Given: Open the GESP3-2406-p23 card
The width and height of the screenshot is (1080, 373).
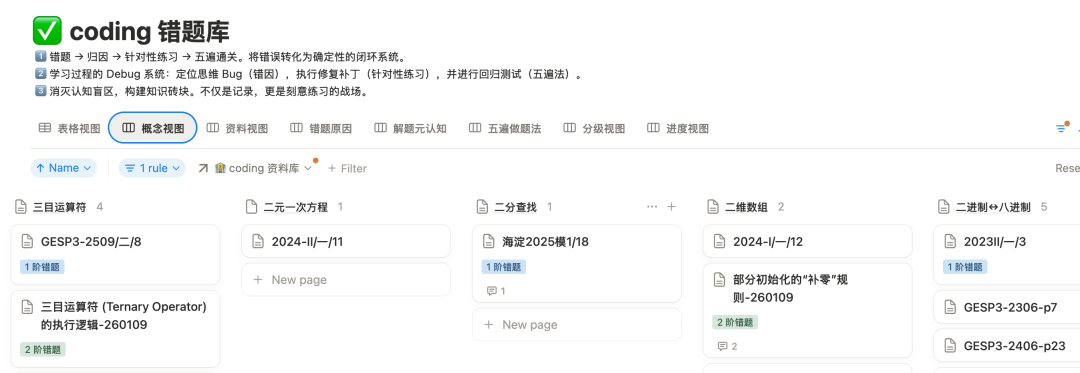Looking at the screenshot, I should tap(1007, 345).
